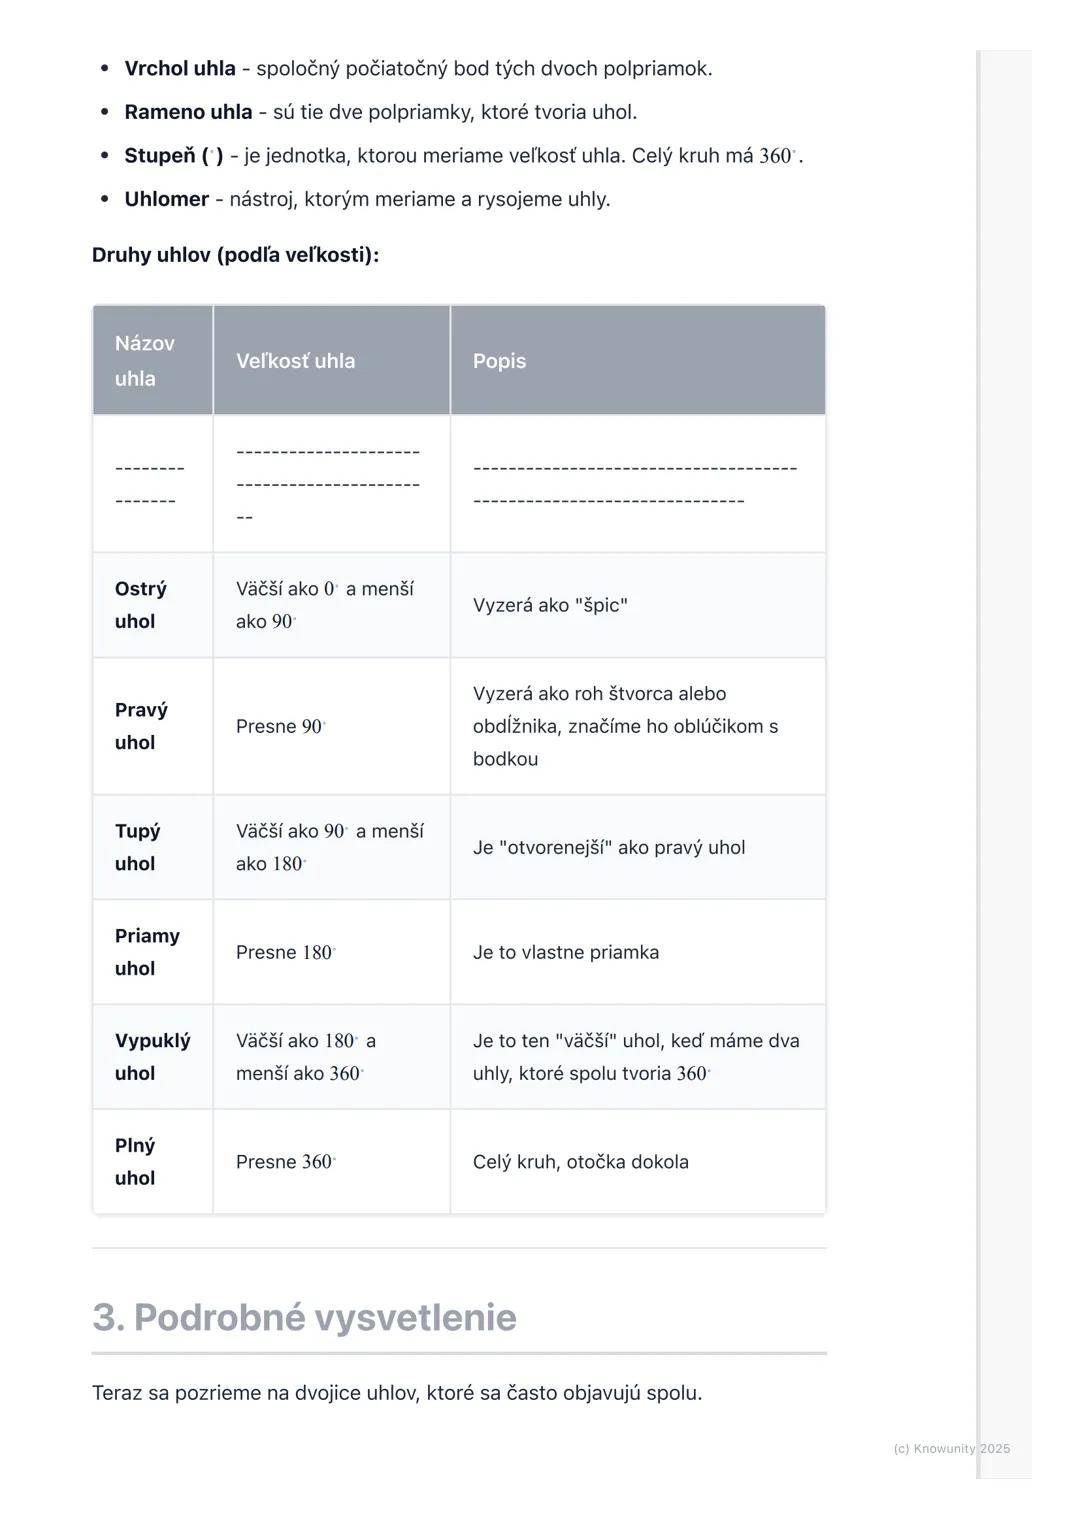Viewport: 1080px width, 1528px height.
Task: Click the "Plný uhol" row label
Action: [x=135, y=1162]
